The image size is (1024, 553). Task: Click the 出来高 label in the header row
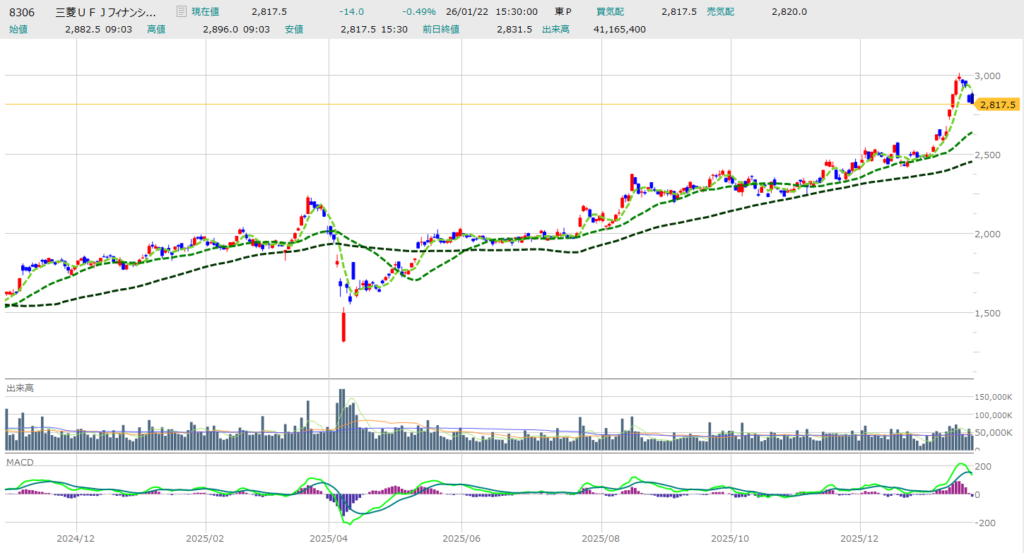pyautogui.click(x=557, y=29)
